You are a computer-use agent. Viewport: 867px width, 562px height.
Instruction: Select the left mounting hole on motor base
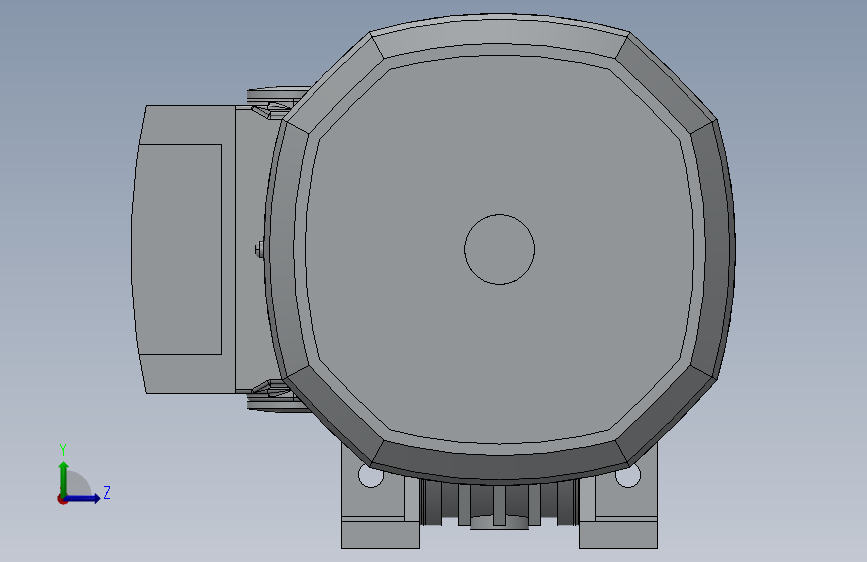pyautogui.click(x=369, y=477)
